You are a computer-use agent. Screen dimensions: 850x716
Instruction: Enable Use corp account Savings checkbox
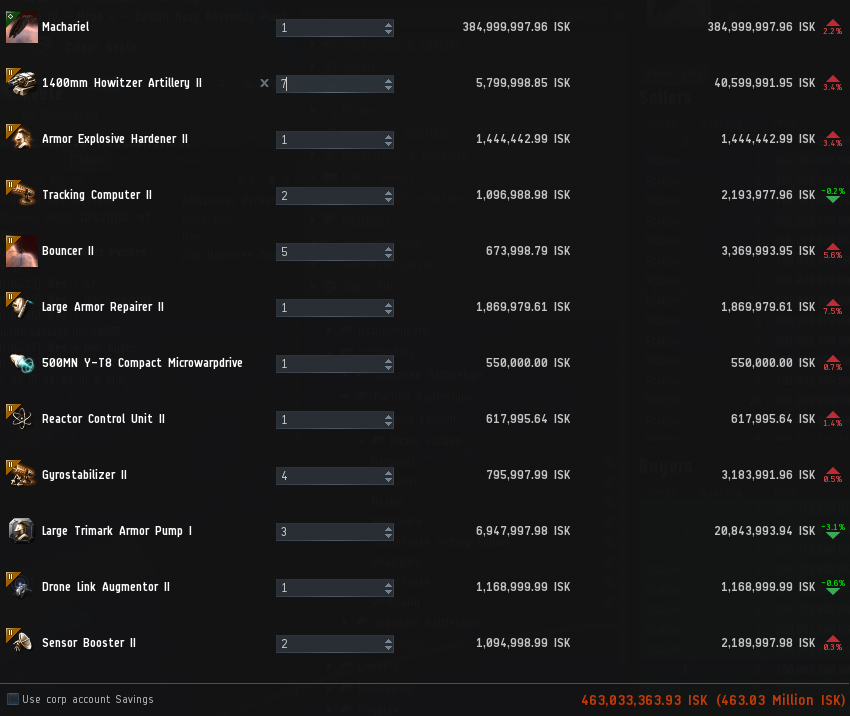coord(12,699)
